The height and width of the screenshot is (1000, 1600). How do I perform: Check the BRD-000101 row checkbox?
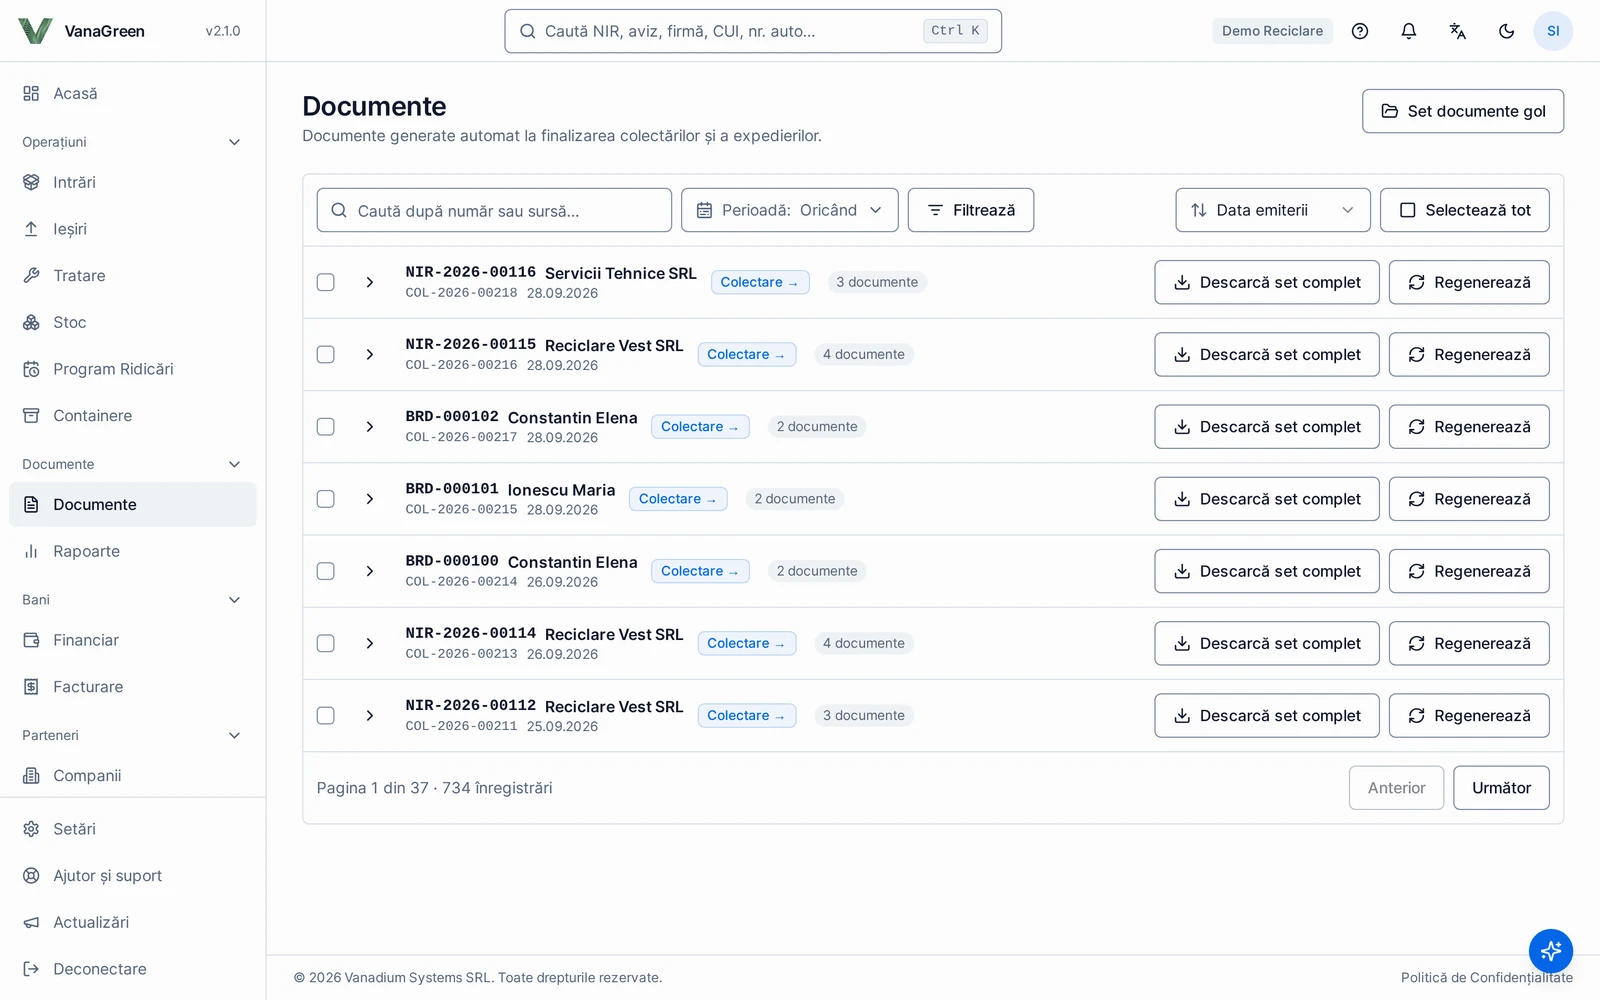(326, 499)
